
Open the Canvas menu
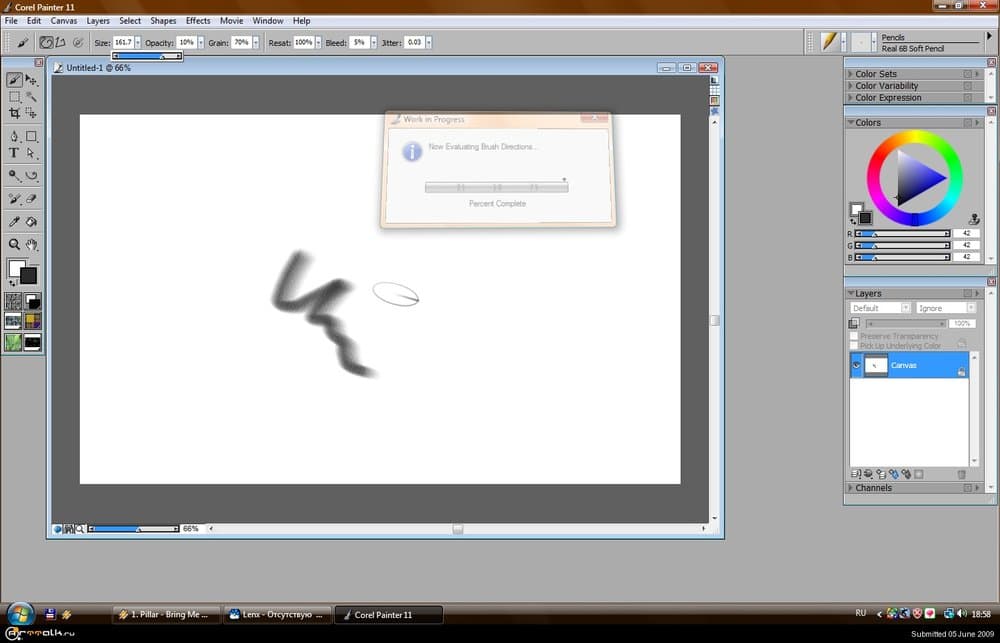coord(64,20)
